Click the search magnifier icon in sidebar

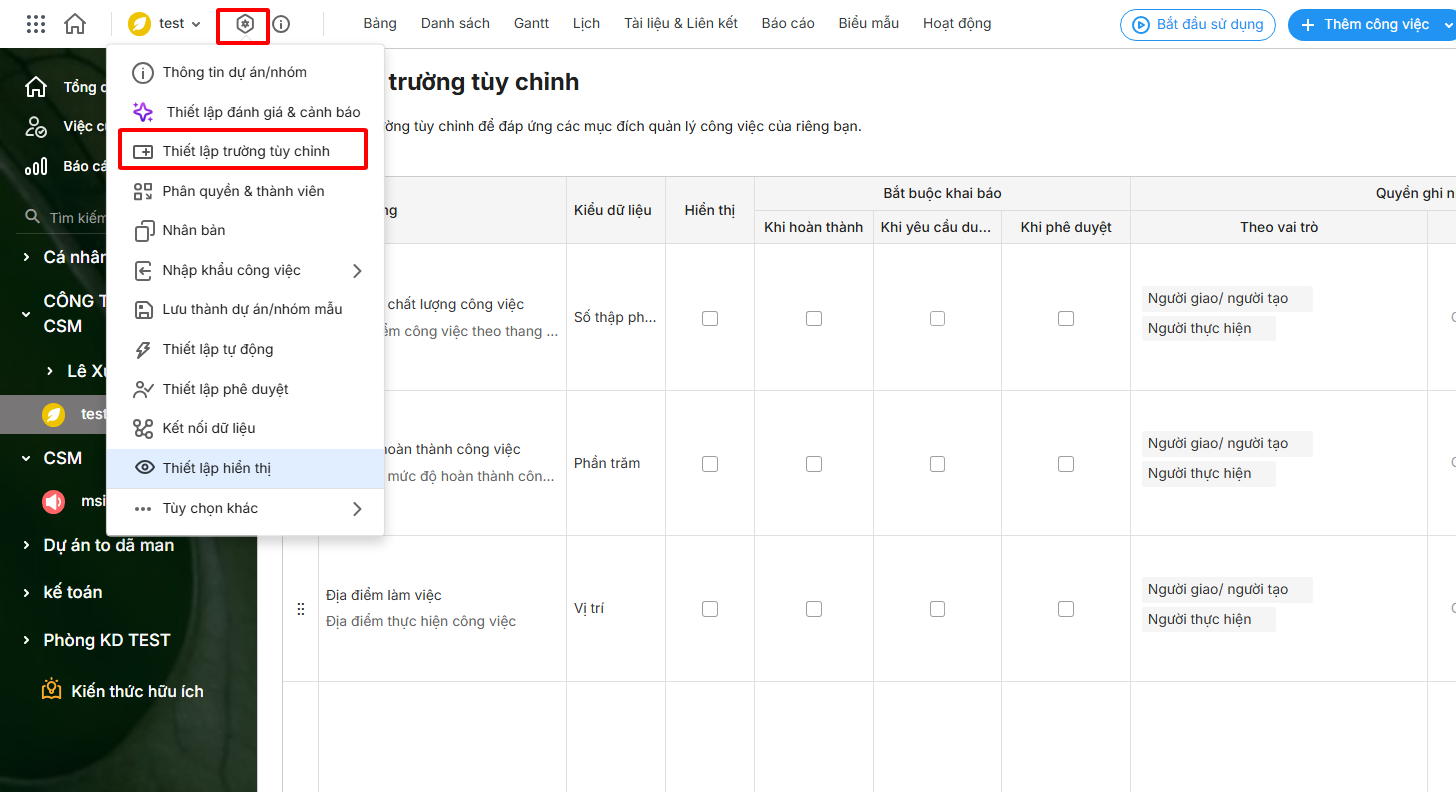point(33,217)
